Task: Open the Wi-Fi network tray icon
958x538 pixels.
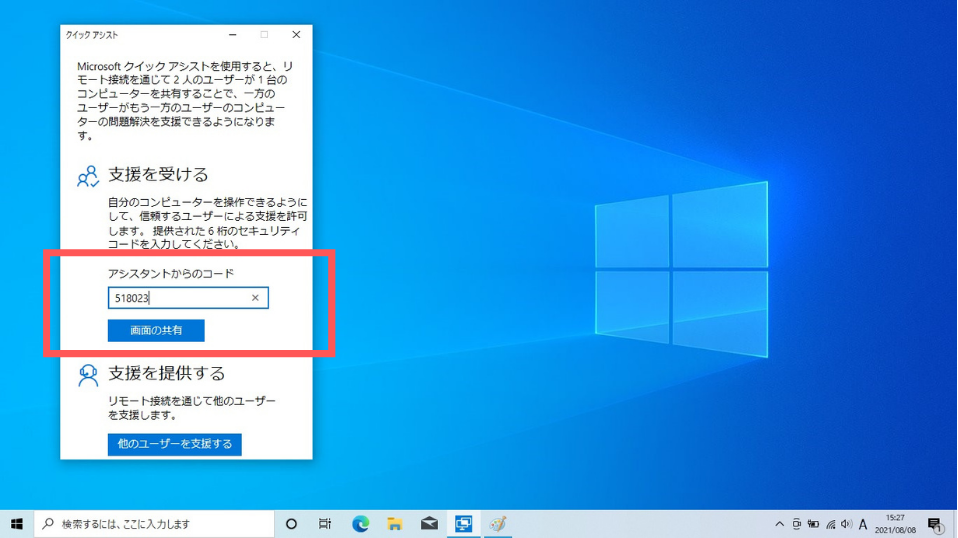Action: coord(830,524)
